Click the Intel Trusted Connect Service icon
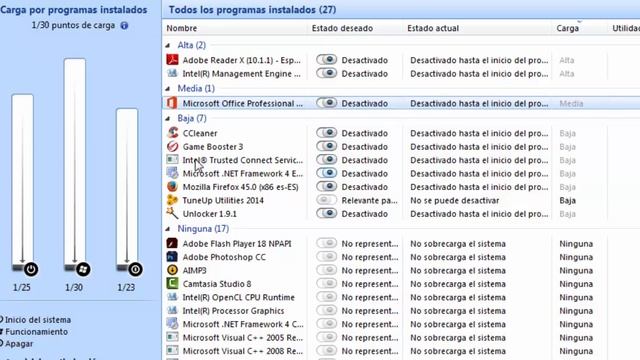The width and height of the screenshot is (640, 360). 172,160
